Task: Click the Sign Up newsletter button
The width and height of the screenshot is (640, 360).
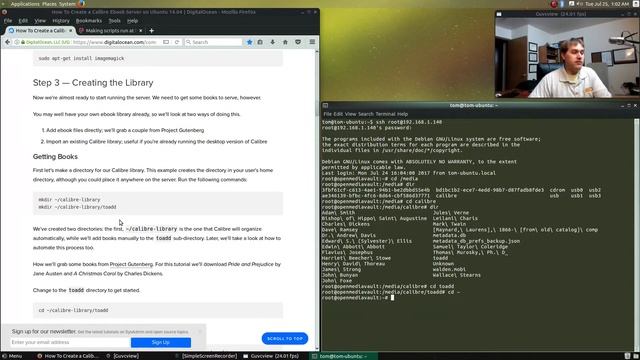Action: tap(161, 342)
